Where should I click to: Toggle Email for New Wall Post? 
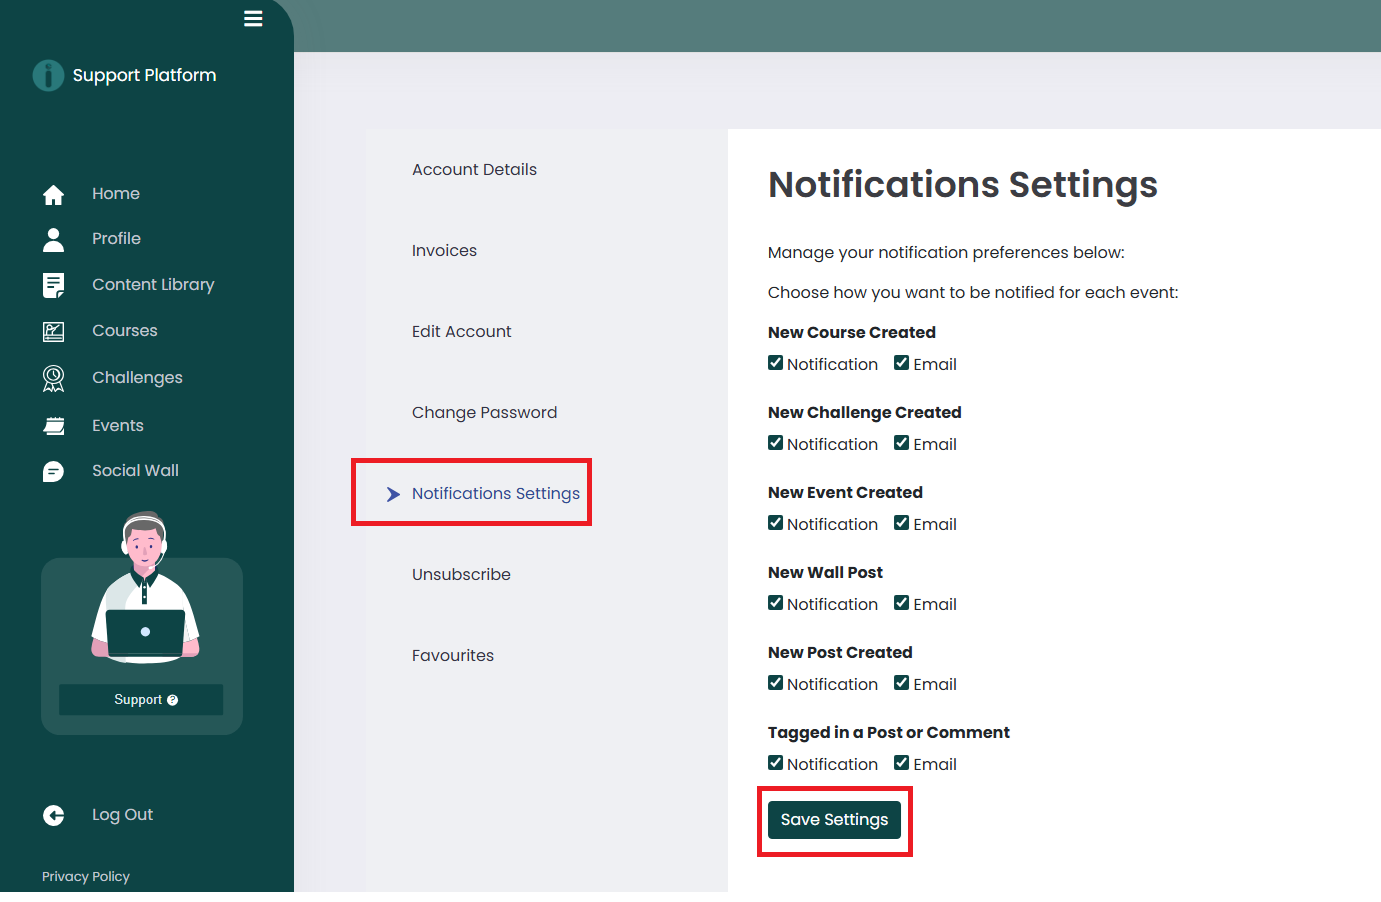[x=901, y=603]
